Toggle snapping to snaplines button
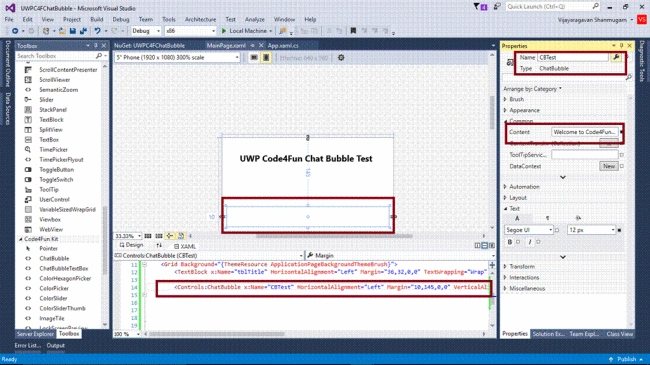This screenshot has width=650, height=365. 170,236
